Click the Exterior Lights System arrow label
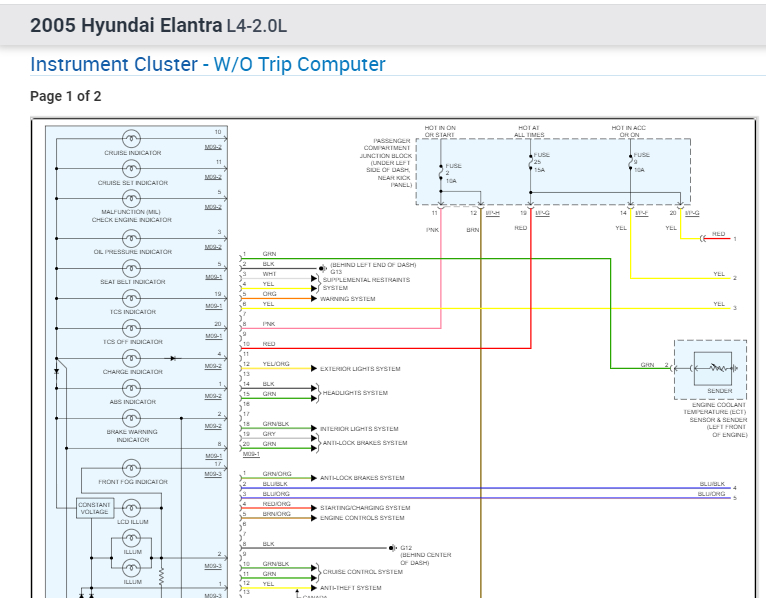 tap(360, 369)
